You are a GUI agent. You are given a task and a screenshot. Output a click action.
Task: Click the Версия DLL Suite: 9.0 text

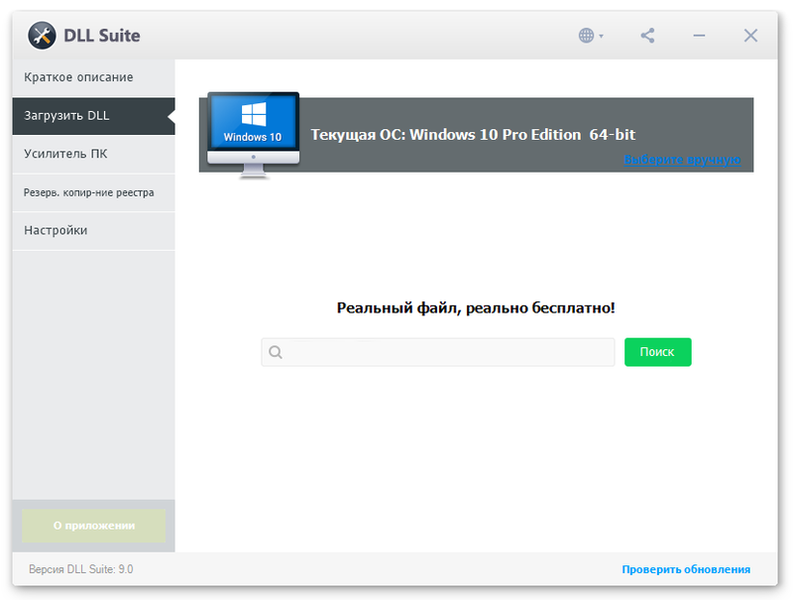[81, 569]
